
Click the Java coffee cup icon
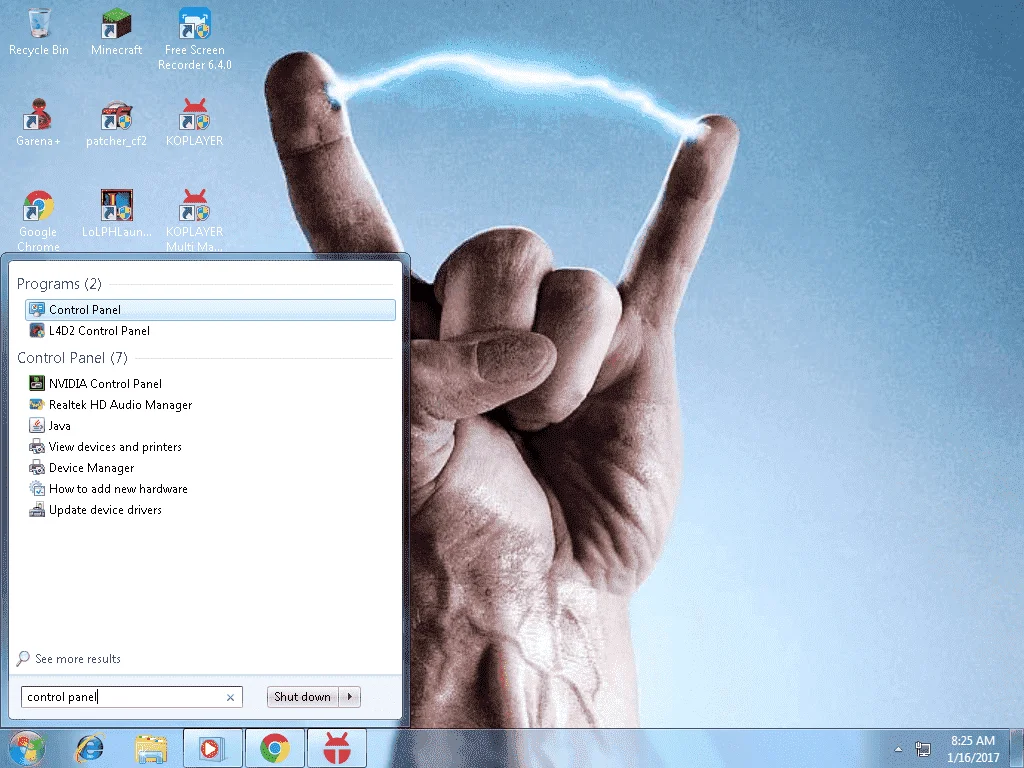tap(37, 425)
